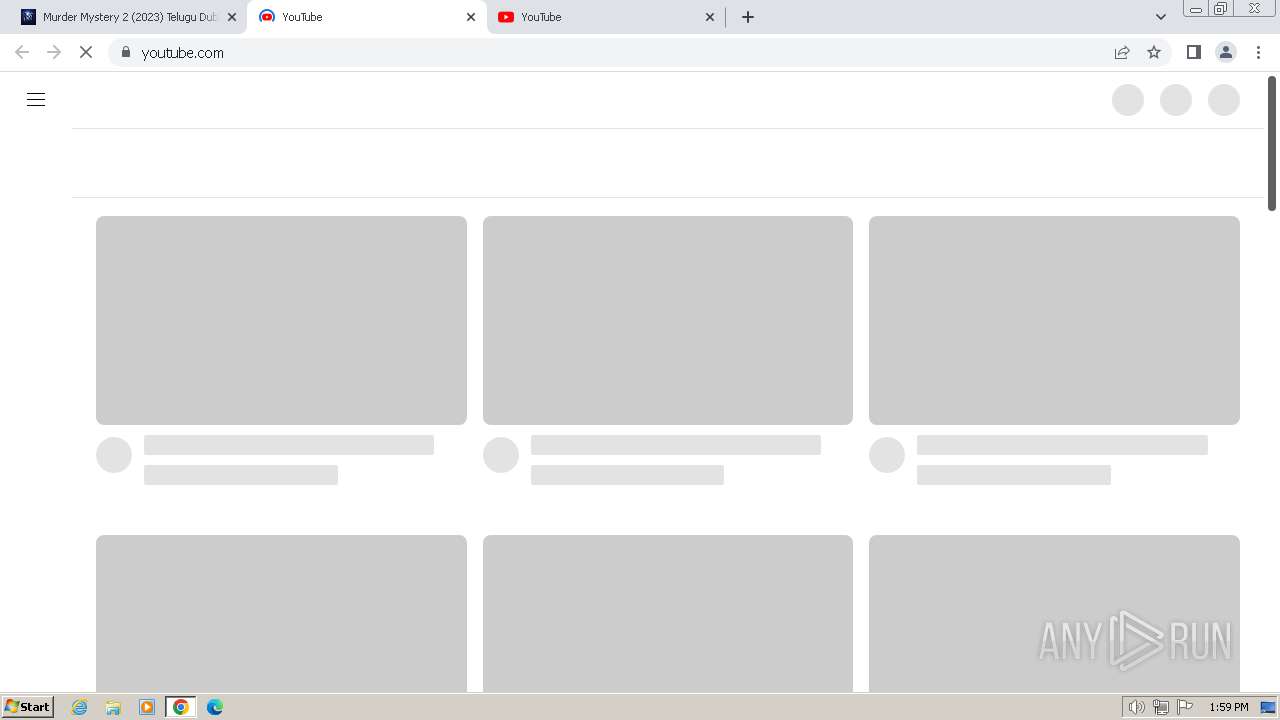This screenshot has width=1280, height=720.
Task: Launch Microsoft Edge from taskbar
Action: click(x=215, y=707)
